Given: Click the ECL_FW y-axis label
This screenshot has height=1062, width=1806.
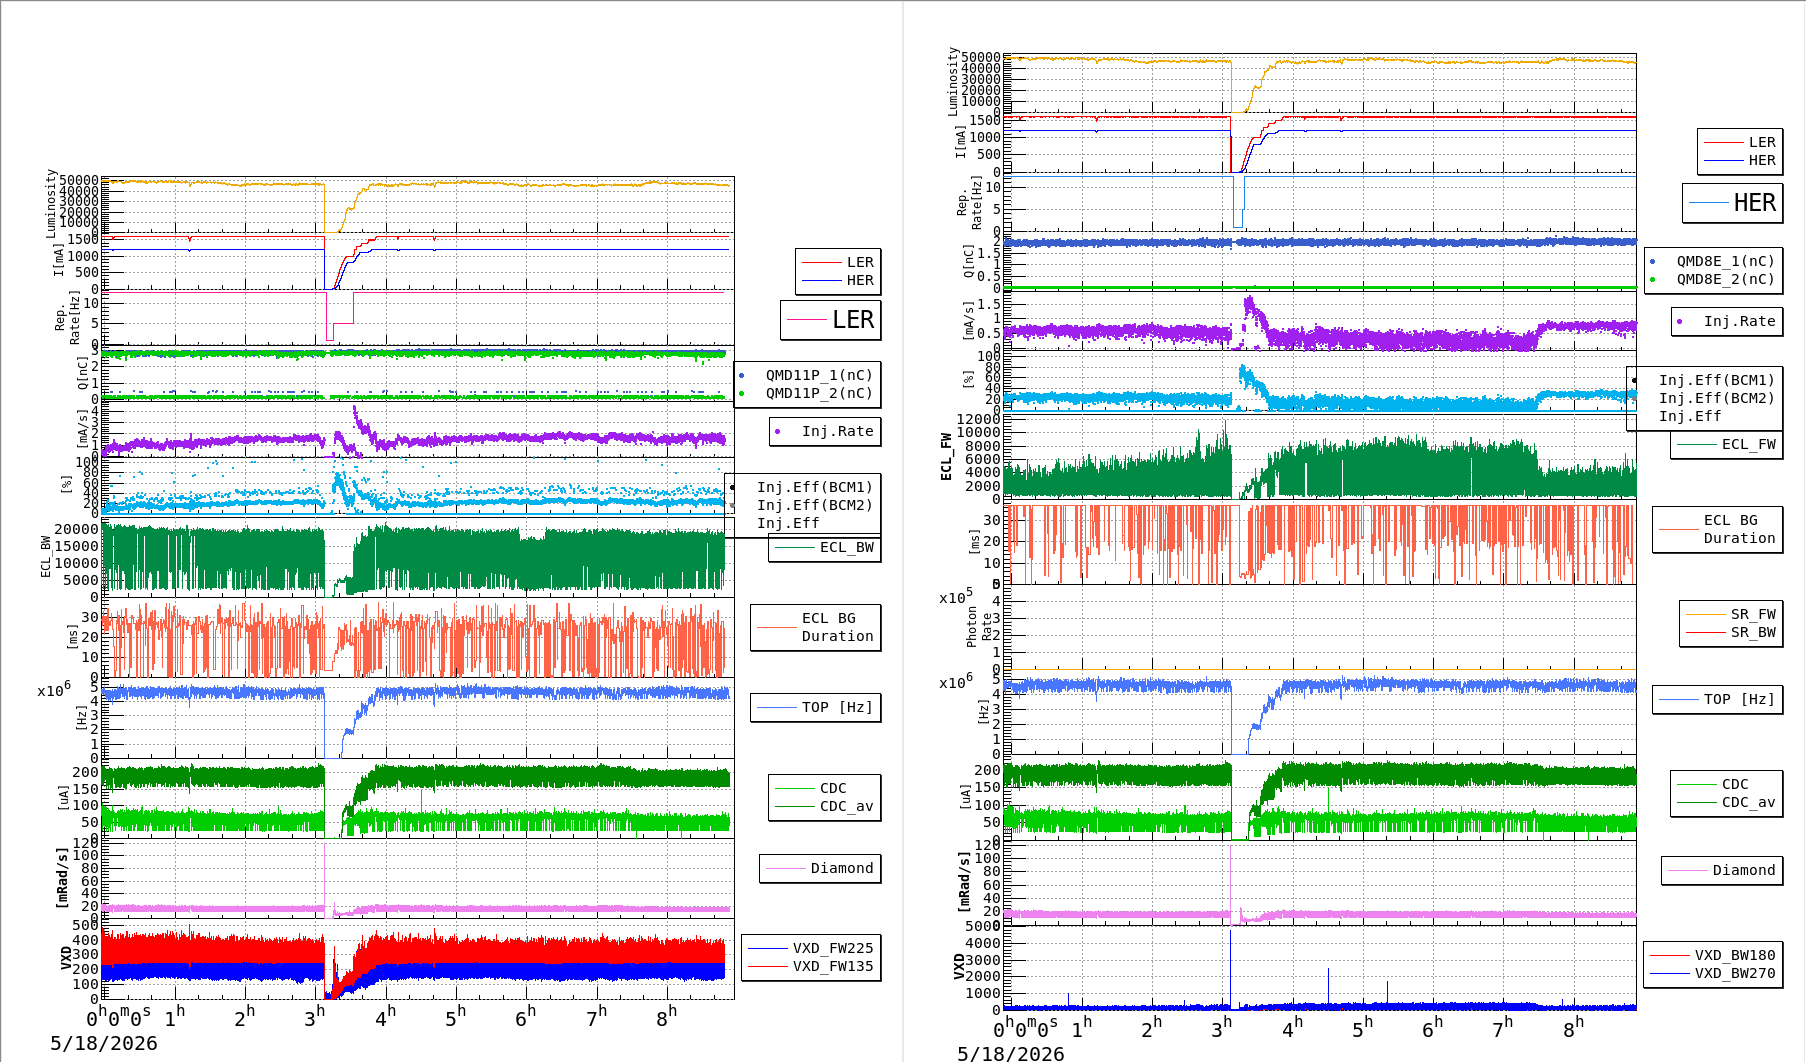Looking at the screenshot, I should 946,456.
